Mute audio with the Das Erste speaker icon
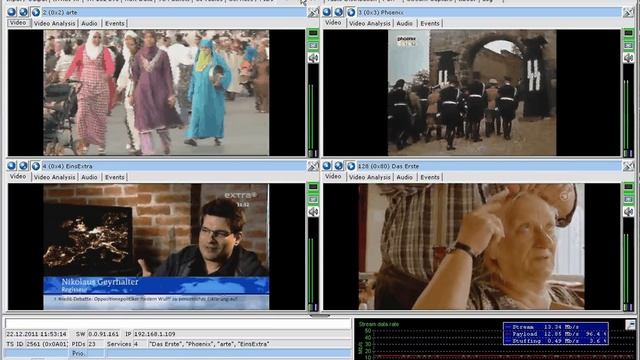640x360 pixels. (x=628, y=212)
